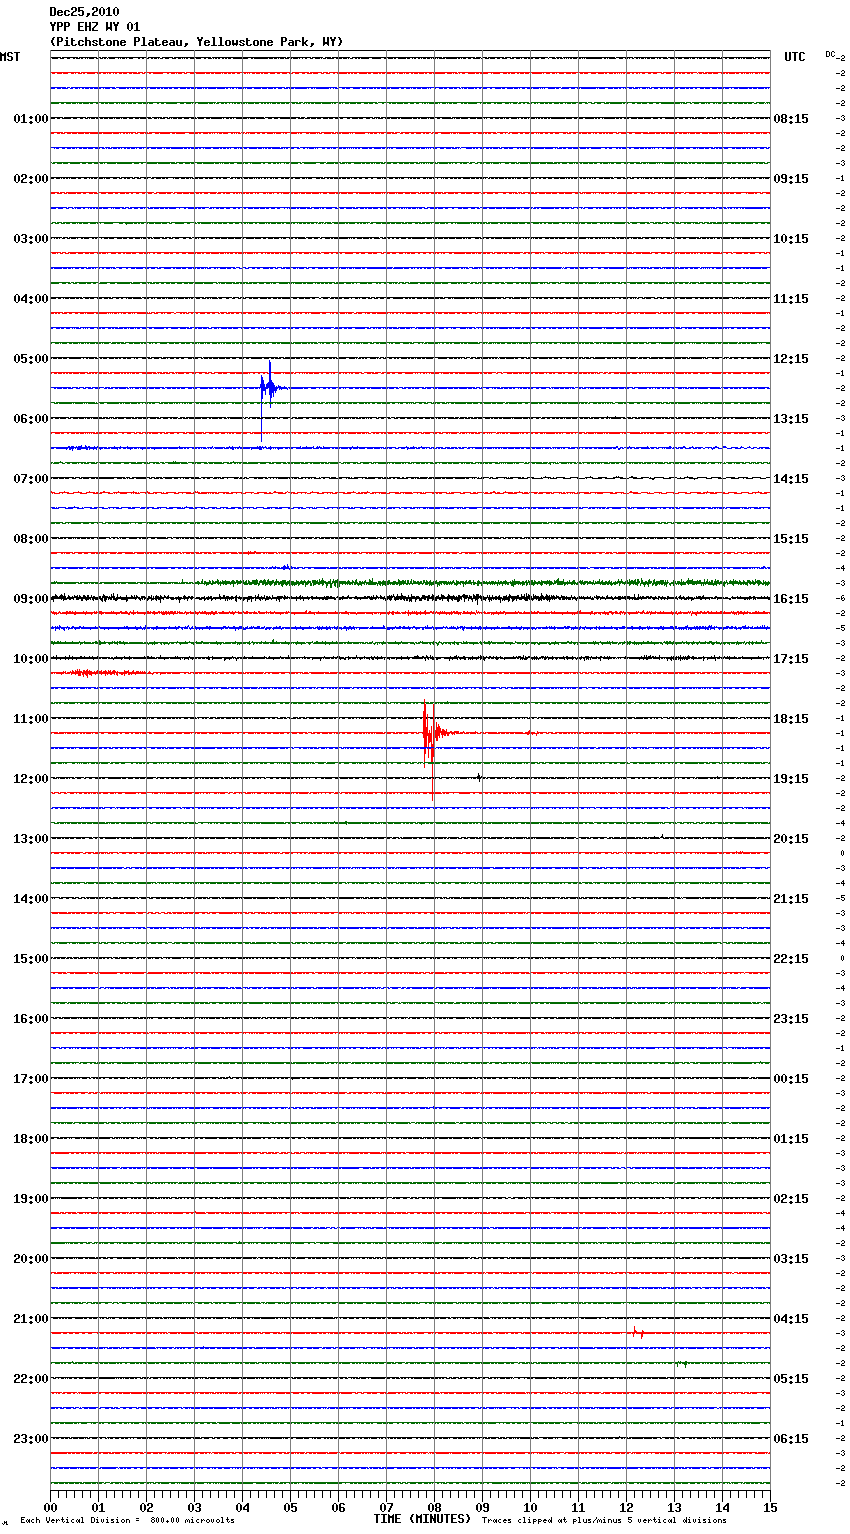Select the 11:00 MST hour label
This screenshot has height=1534, width=850.
(31, 719)
